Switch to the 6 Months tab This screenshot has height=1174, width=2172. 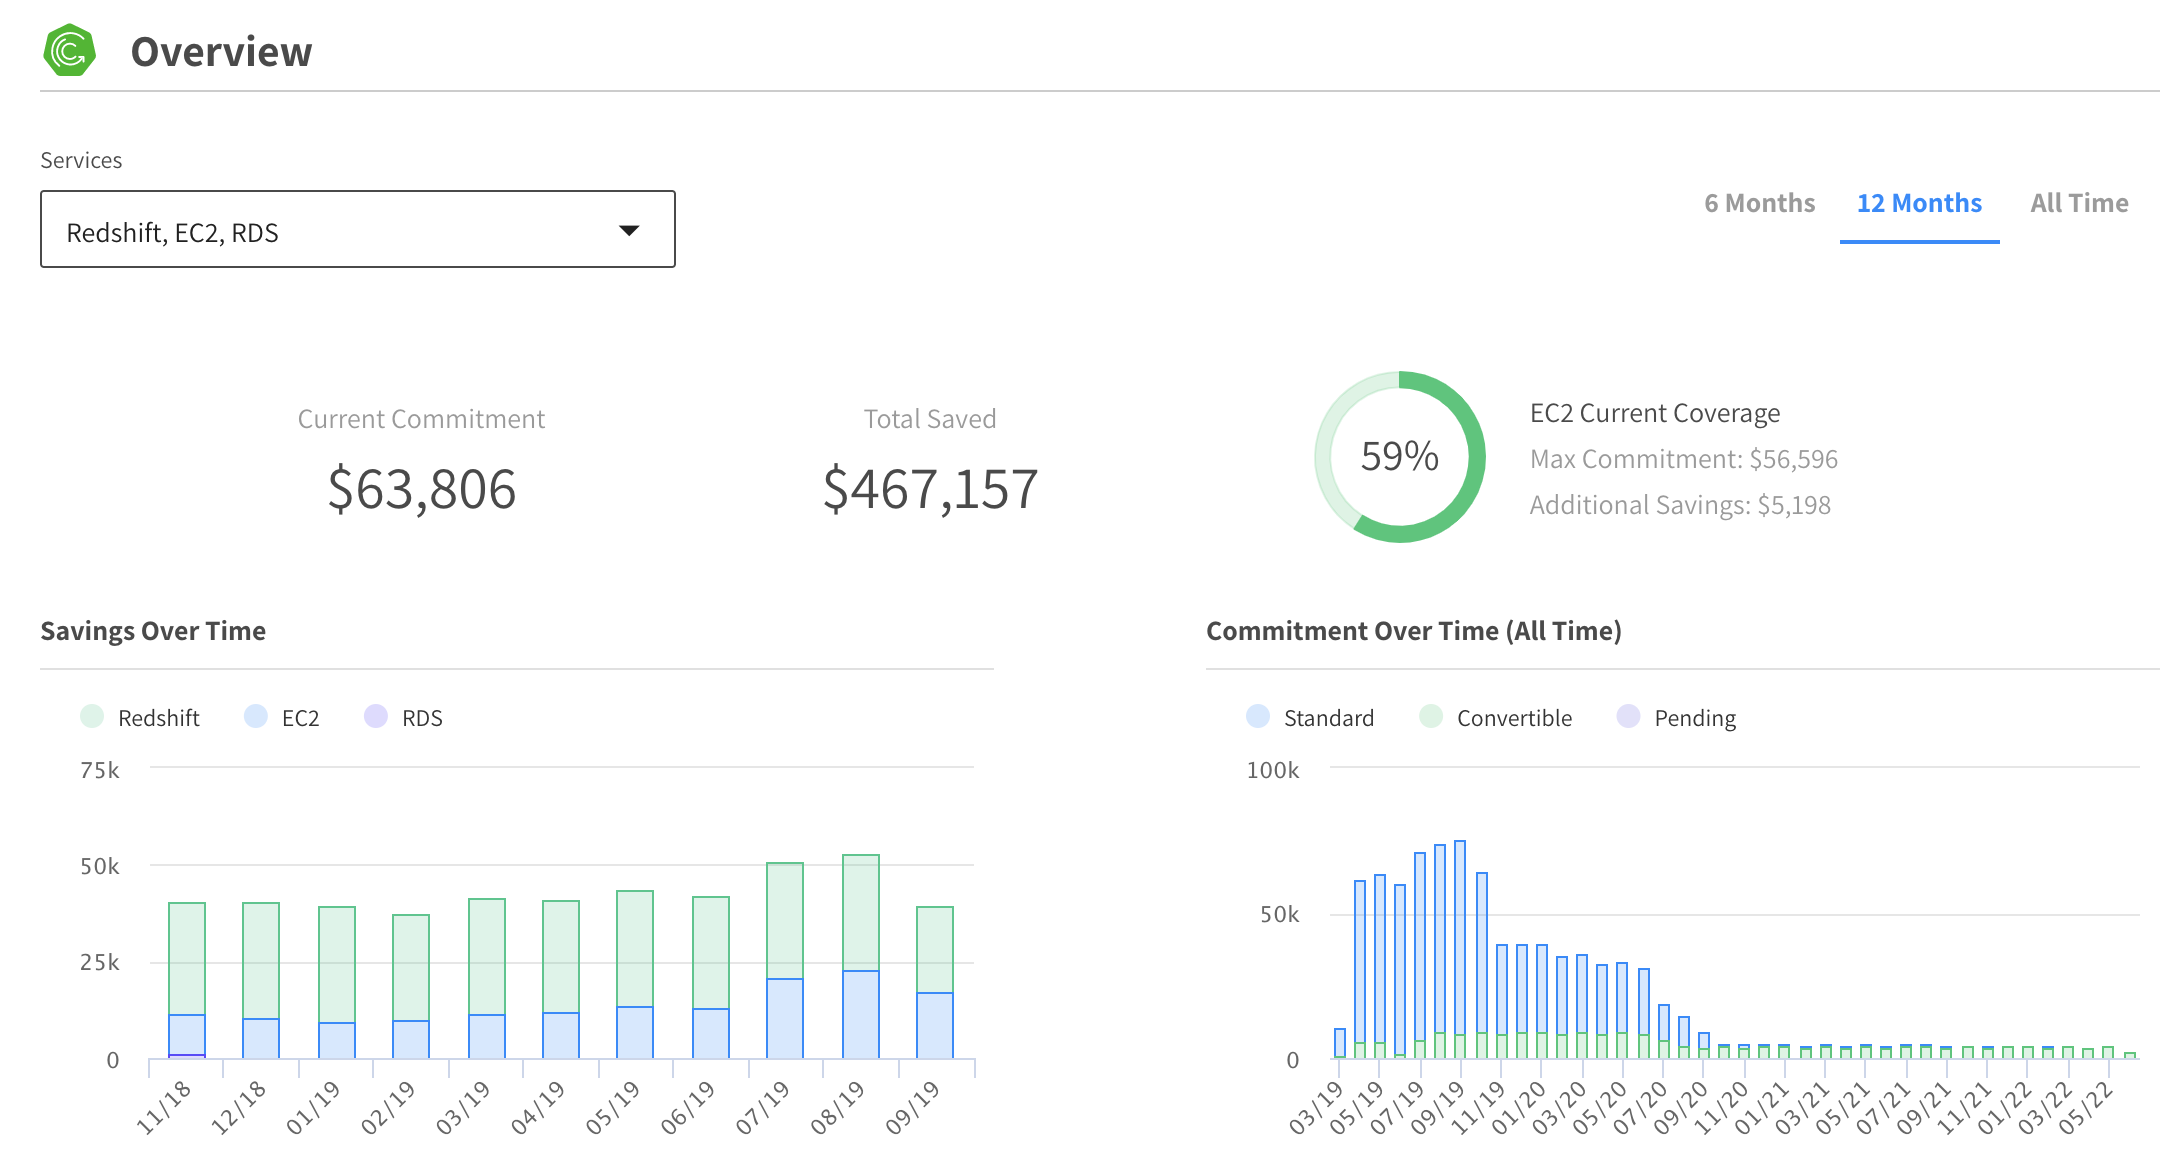1759,203
